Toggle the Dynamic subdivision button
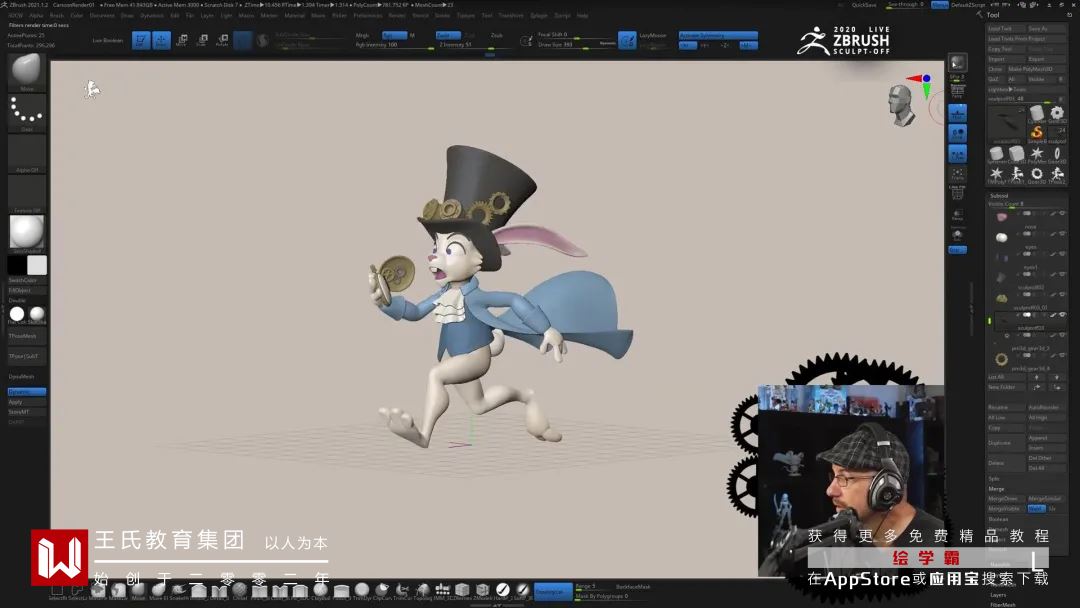The height and width of the screenshot is (608, 1080). pyautogui.click(x=26, y=391)
